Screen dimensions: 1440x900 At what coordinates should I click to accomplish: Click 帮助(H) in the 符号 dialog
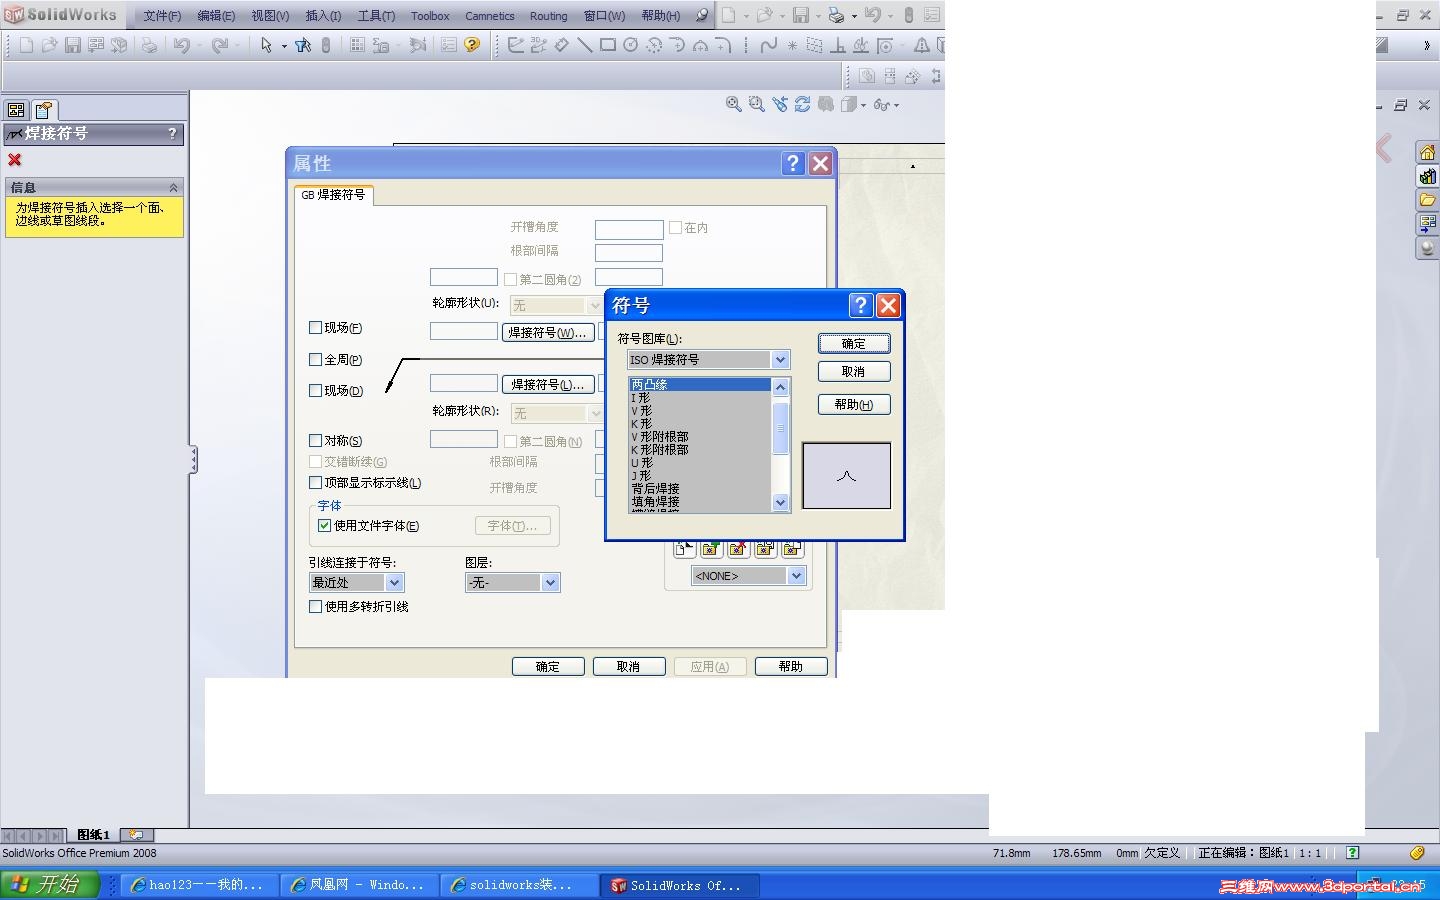point(854,405)
